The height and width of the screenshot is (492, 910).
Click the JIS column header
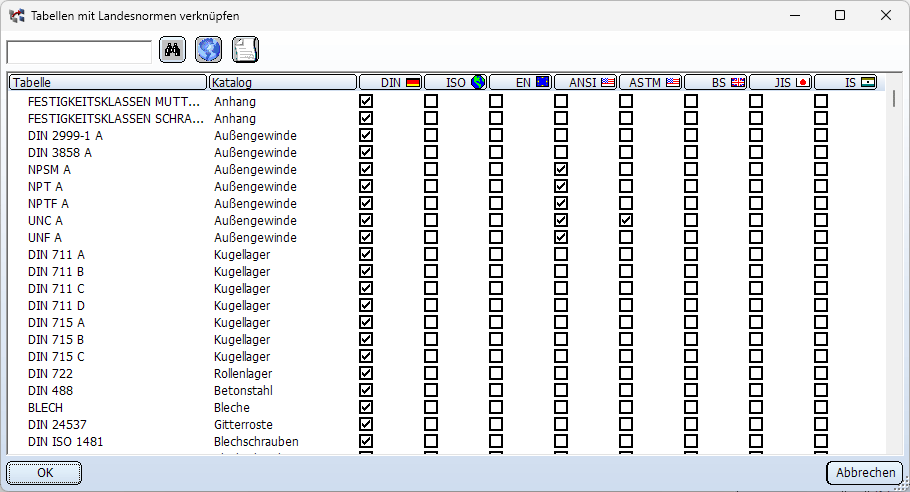(x=781, y=82)
